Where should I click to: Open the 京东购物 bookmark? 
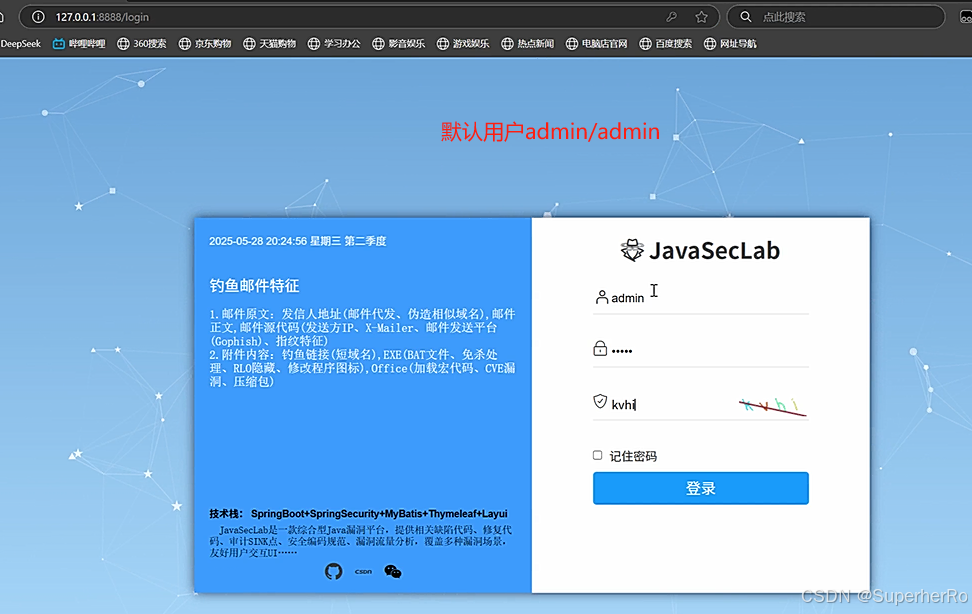[x=205, y=43]
